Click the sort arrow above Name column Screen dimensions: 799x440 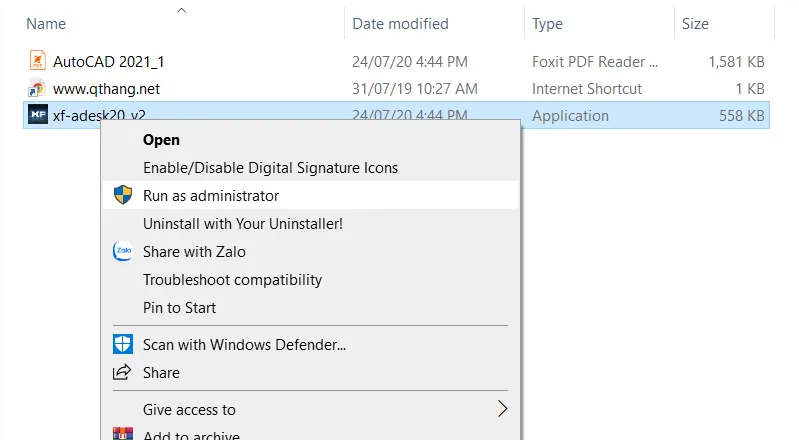tap(181, 10)
